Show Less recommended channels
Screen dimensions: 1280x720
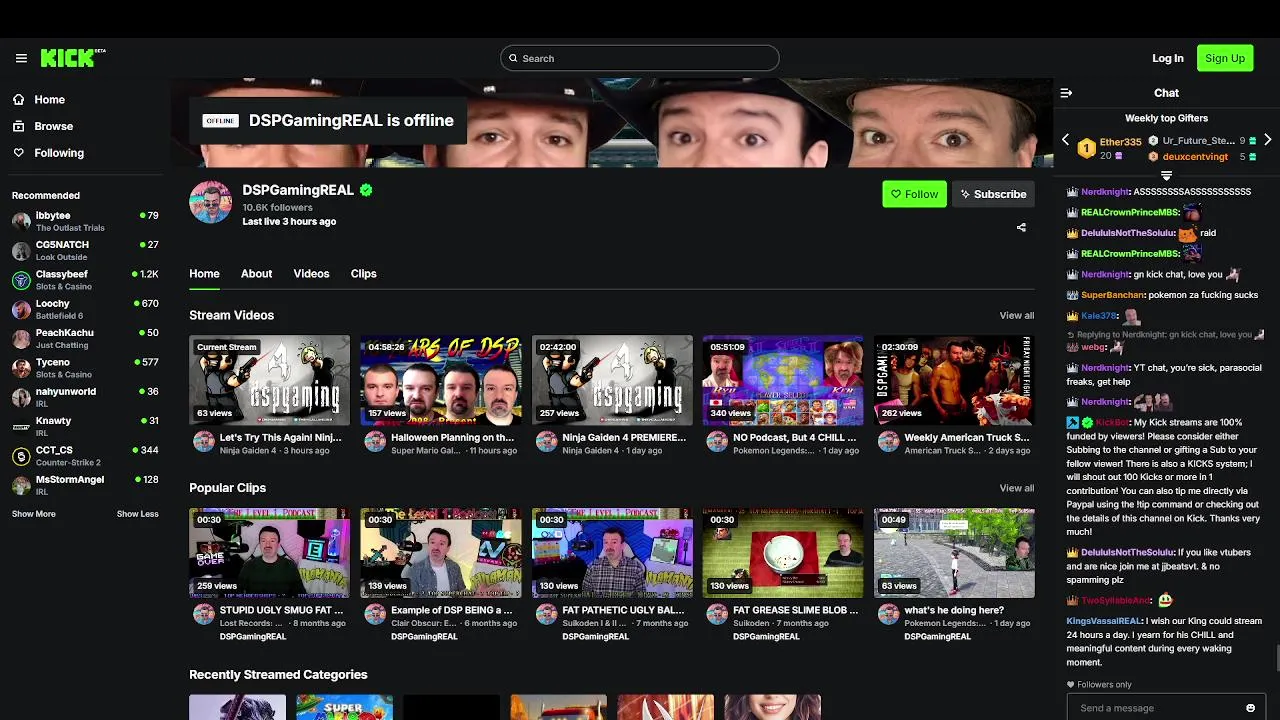pyautogui.click(x=138, y=514)
